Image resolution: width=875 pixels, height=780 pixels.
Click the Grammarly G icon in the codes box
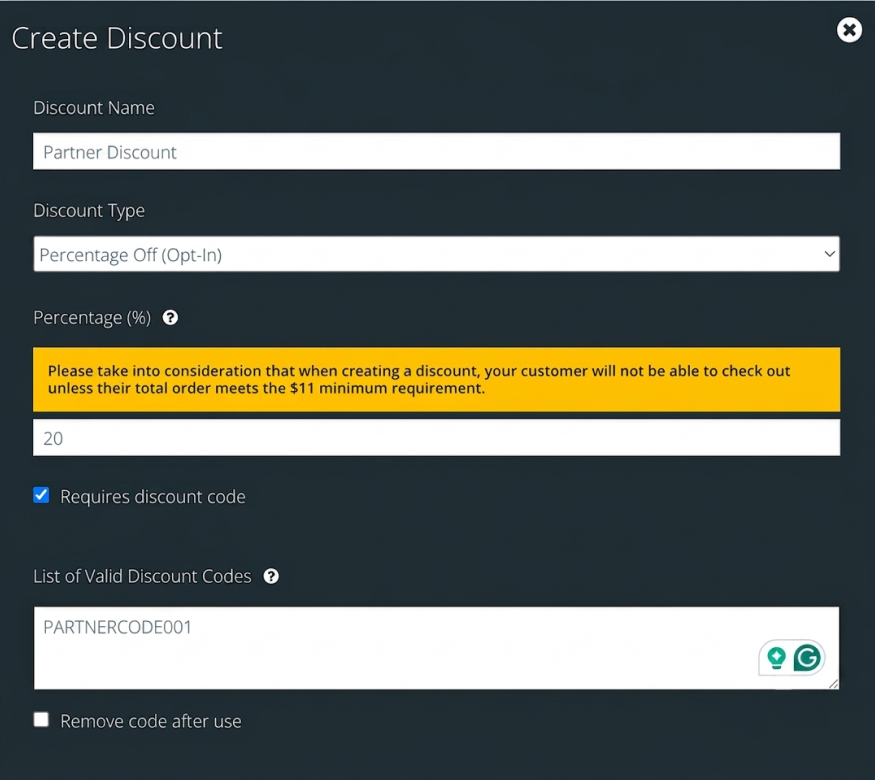pos(807,658)
